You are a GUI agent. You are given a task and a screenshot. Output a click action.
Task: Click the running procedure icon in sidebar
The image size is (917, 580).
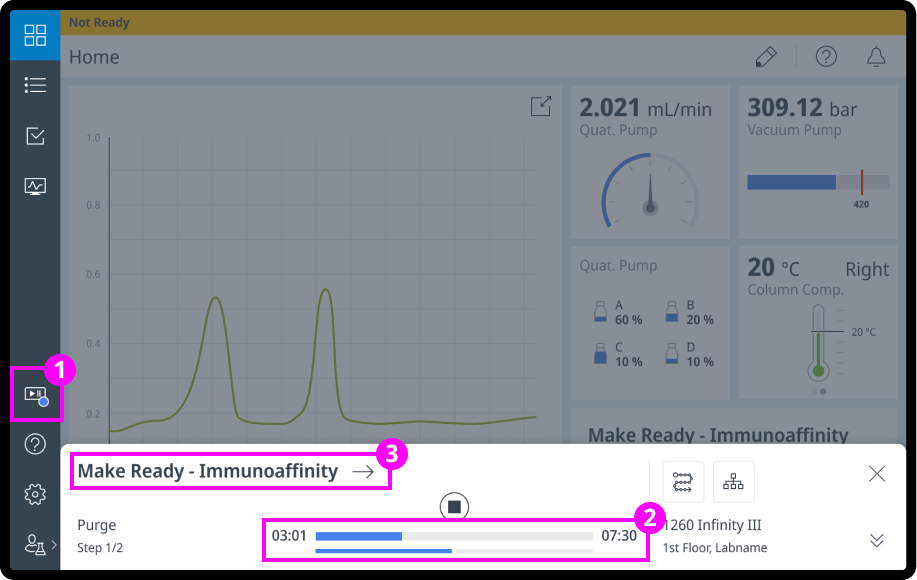pos(36,395)
